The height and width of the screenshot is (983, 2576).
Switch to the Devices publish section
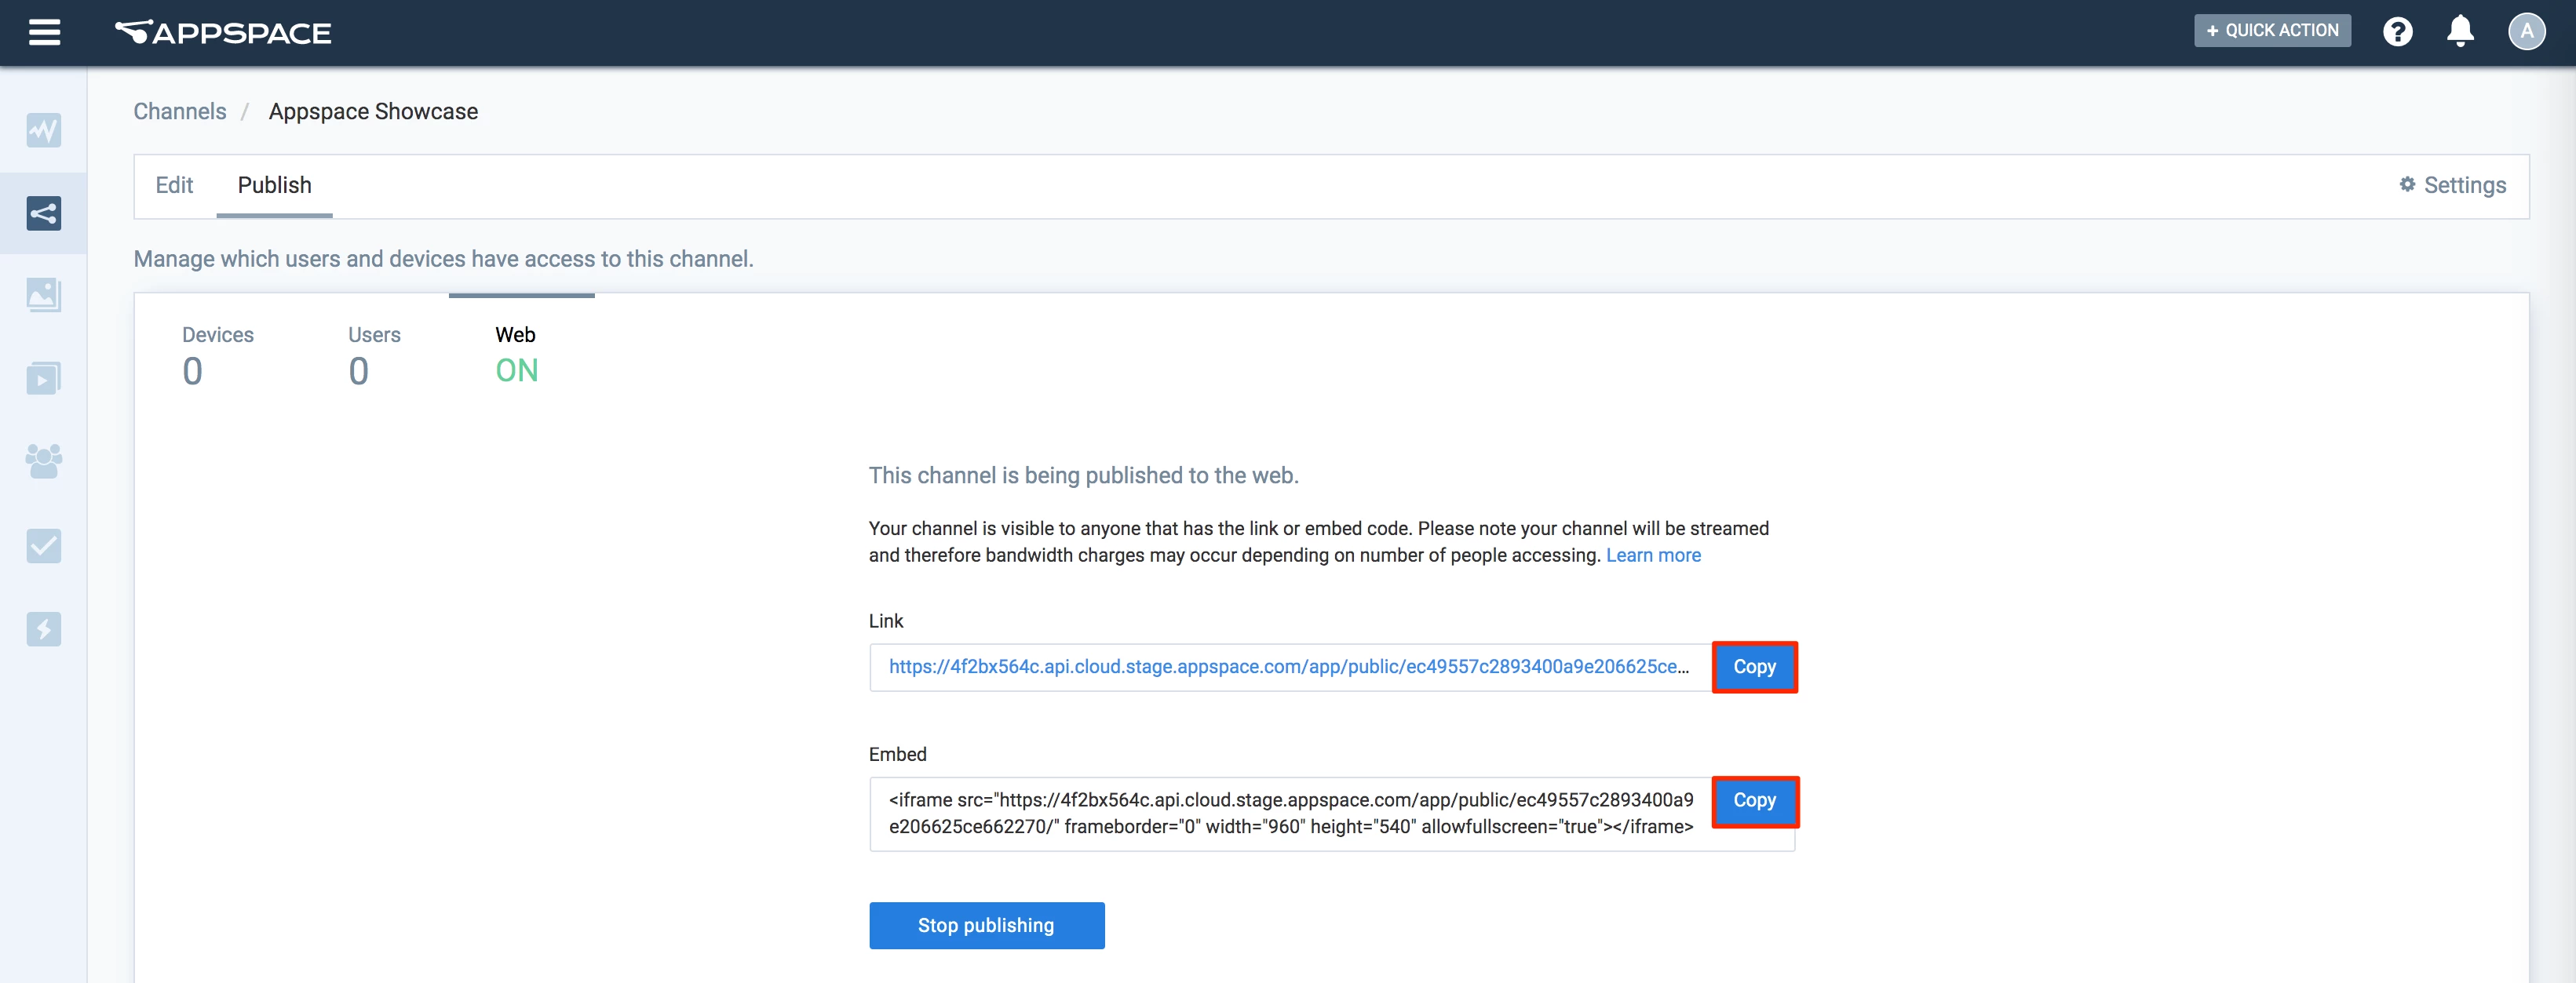tap(217, 354)
